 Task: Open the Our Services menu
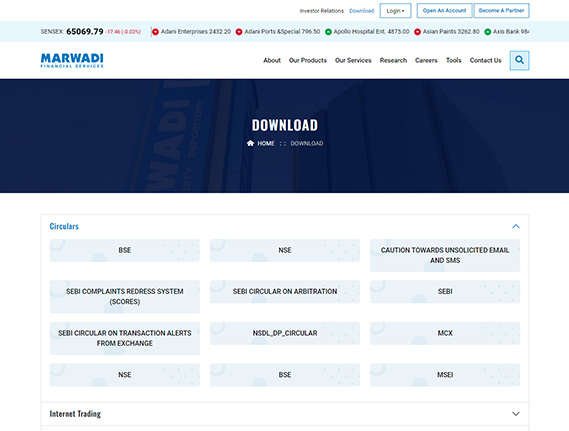(x=353, y=60)
